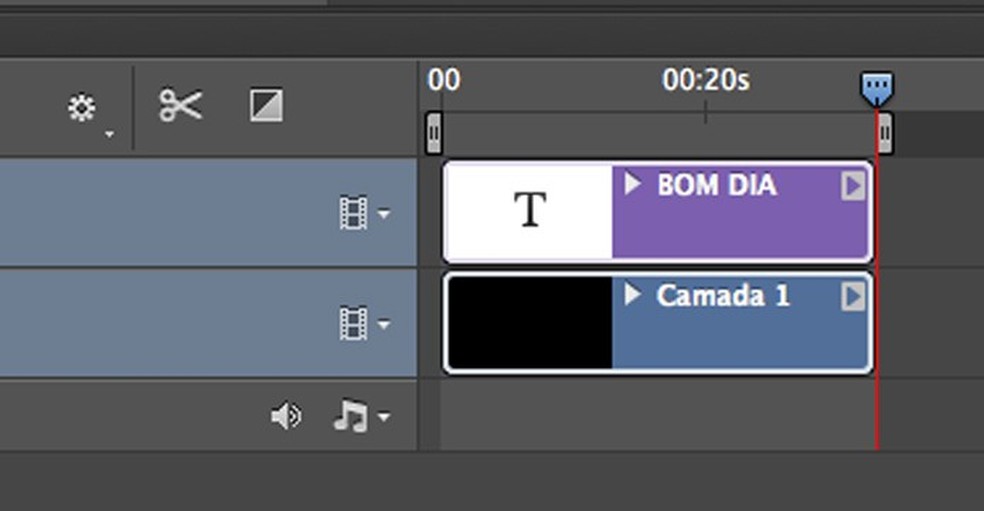Open the music note audio dropdown
984x511 pixels.
click(359, 416)
